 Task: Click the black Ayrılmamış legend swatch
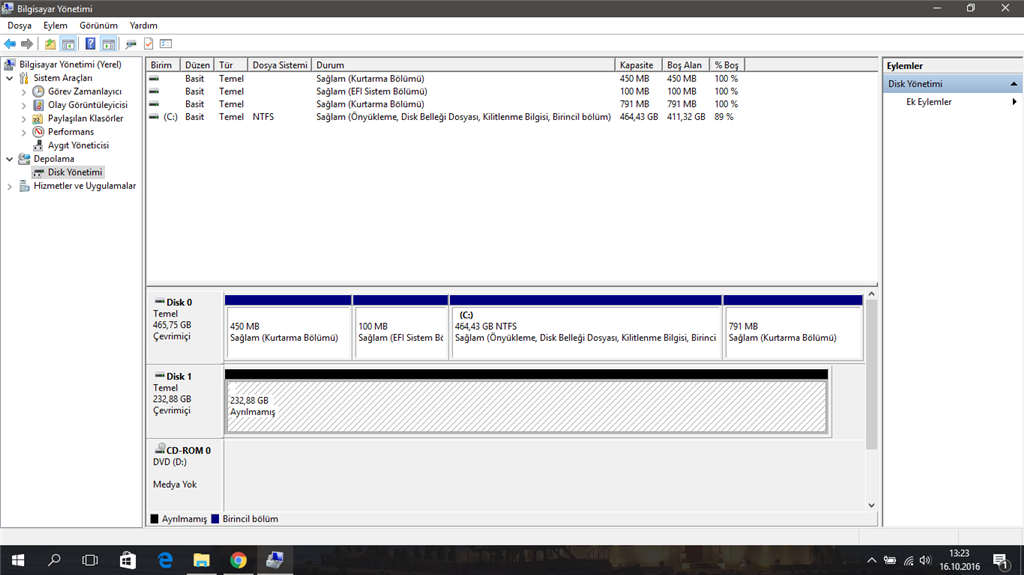click(x=155, y=519)
